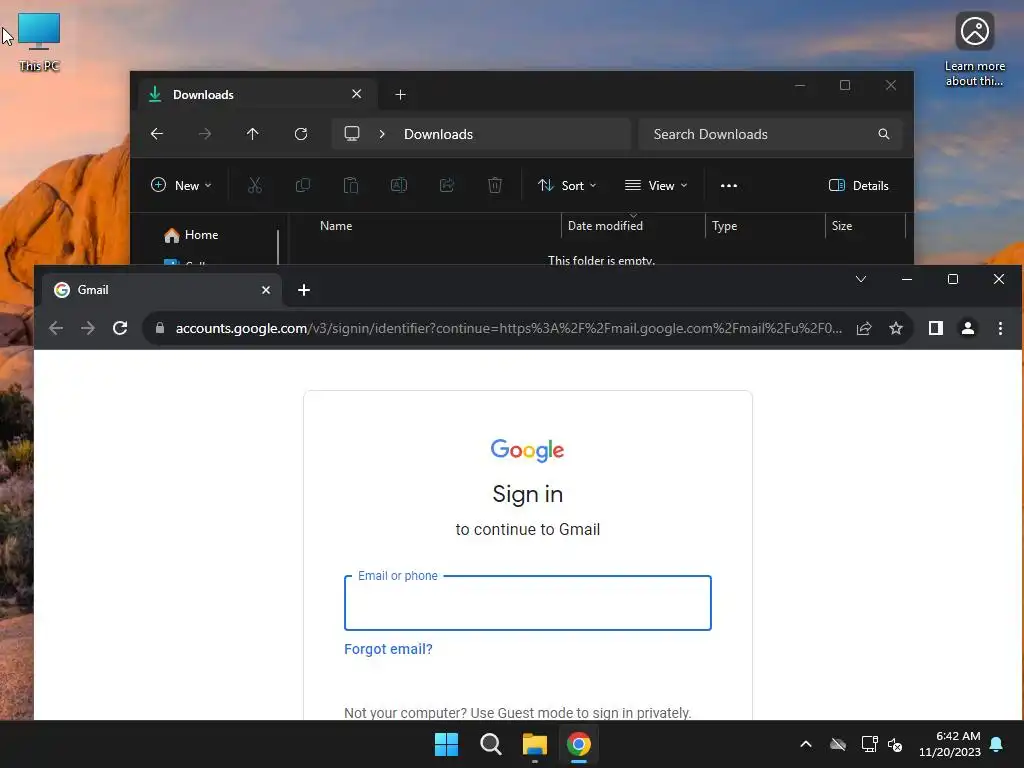Click the share page icon in Chrome omnibox

tap(864, 328)
